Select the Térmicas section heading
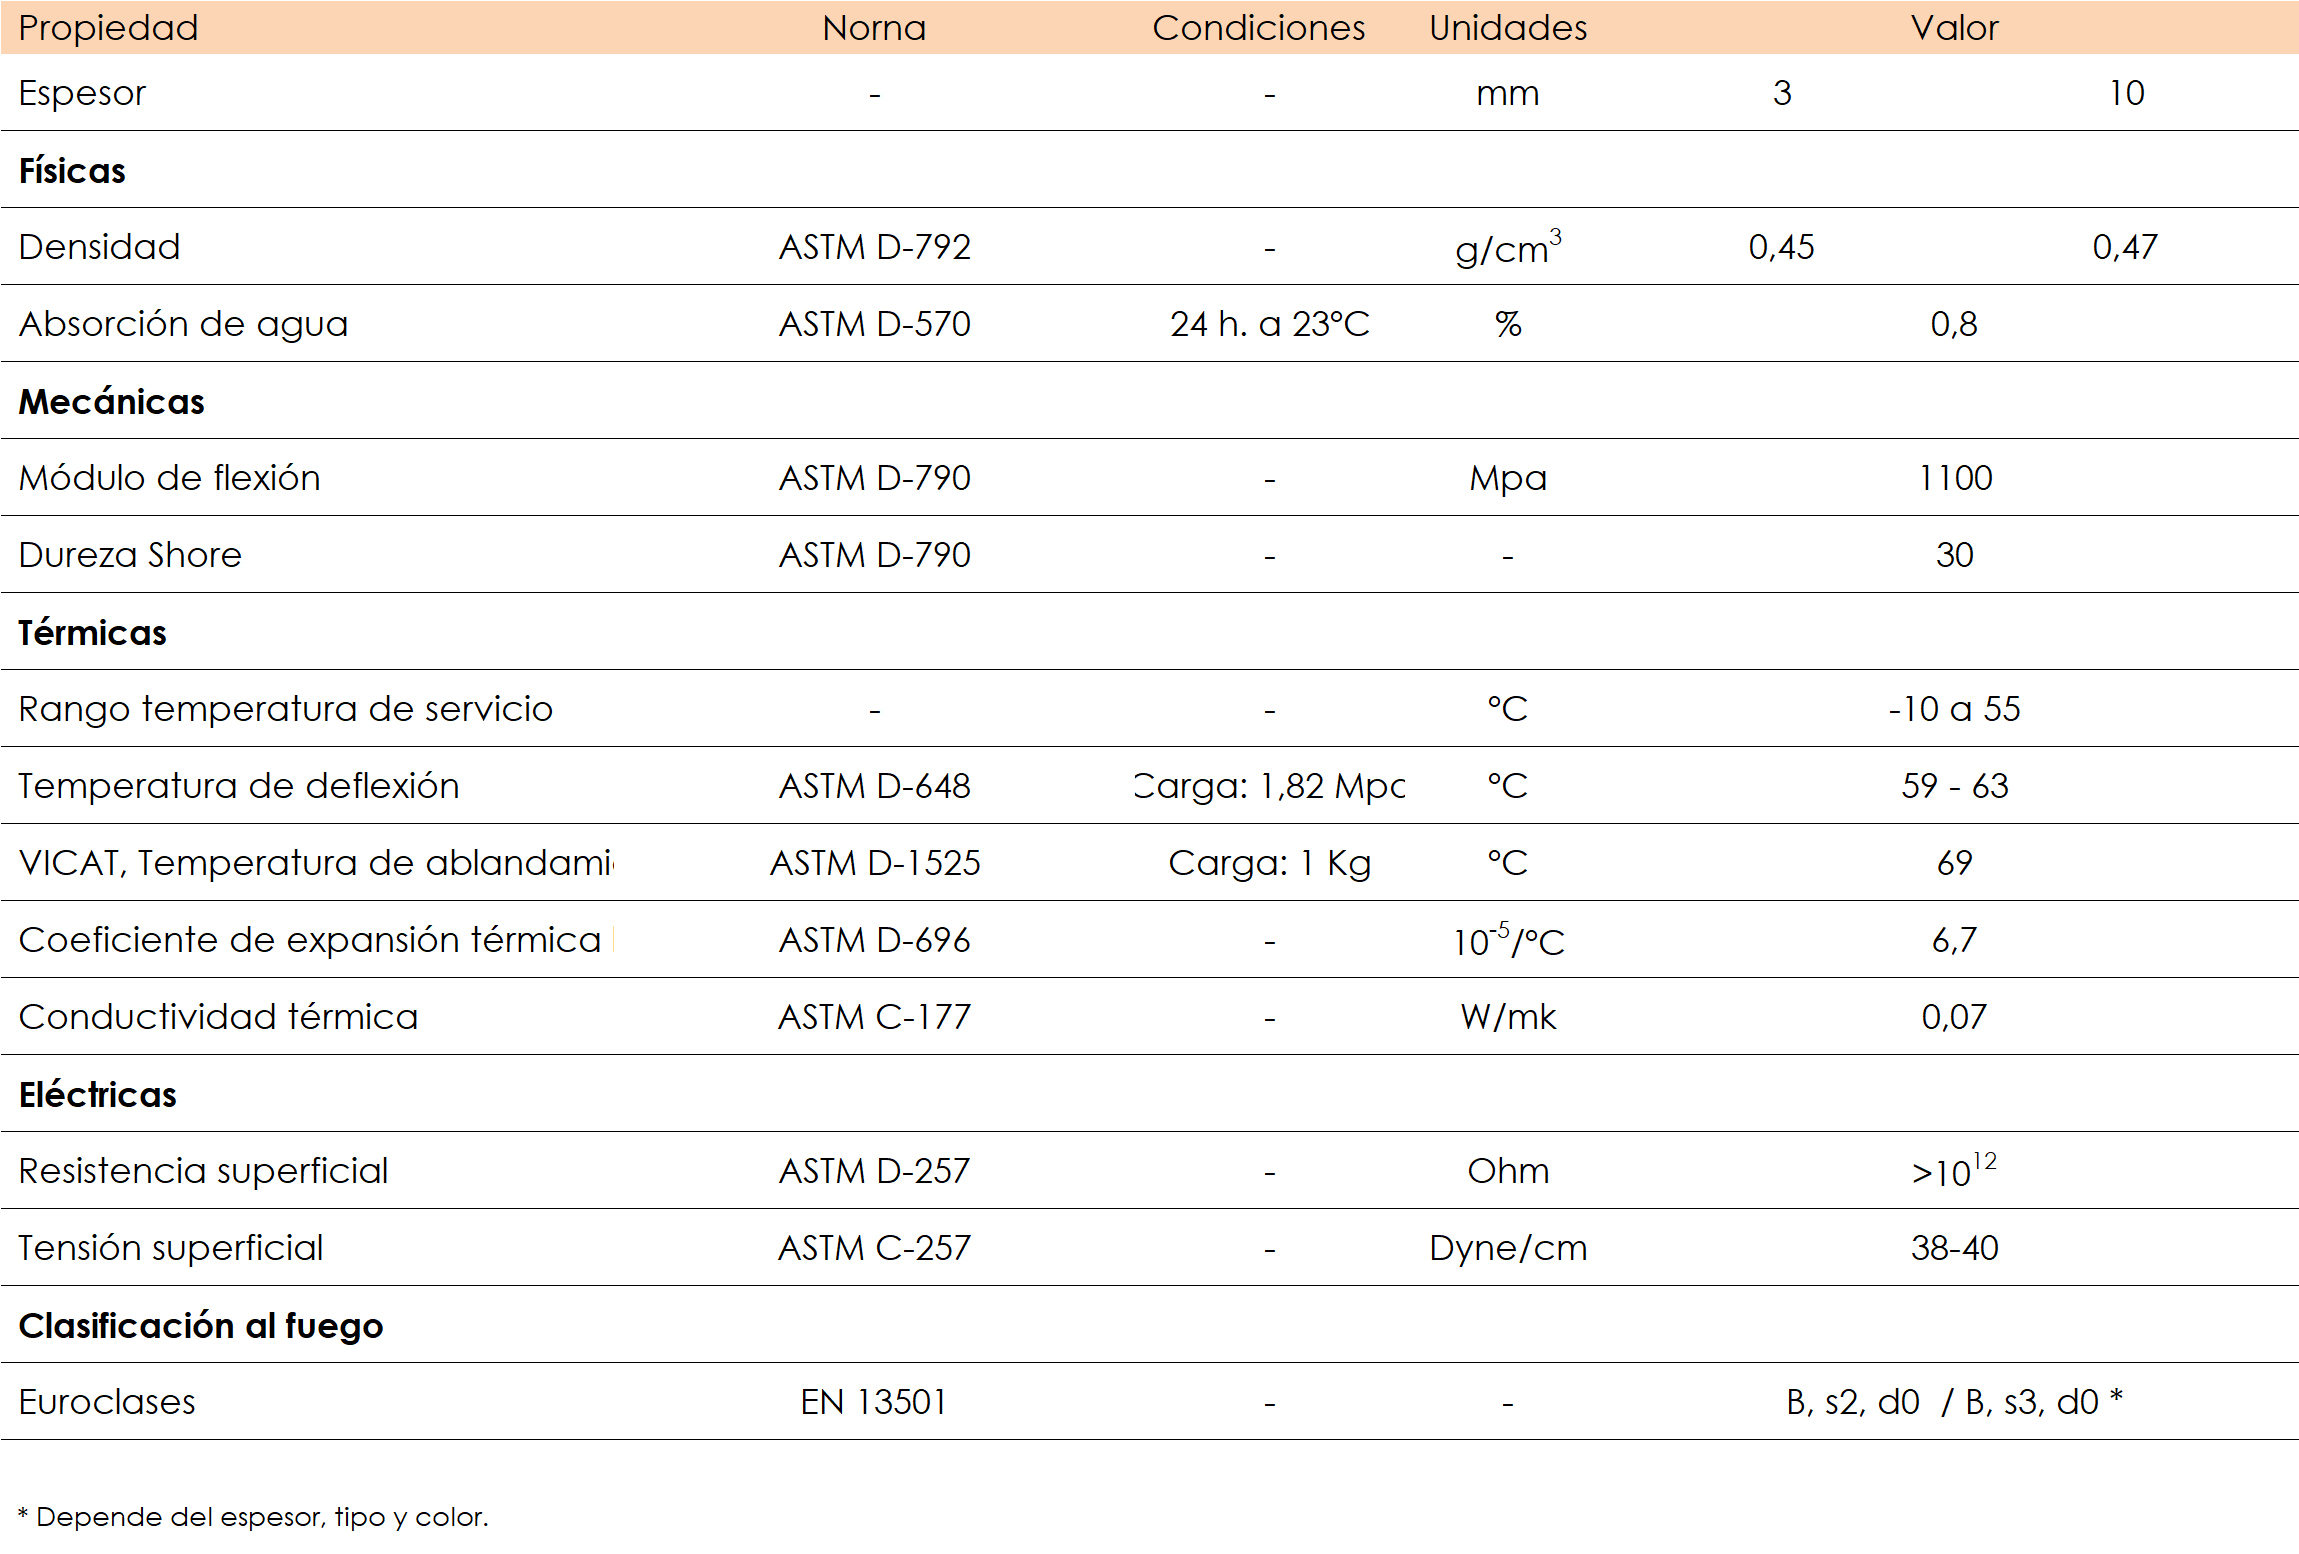The width and height of the screenshot is (2299, 1554). pyautogui.click(x=92, y=633)
